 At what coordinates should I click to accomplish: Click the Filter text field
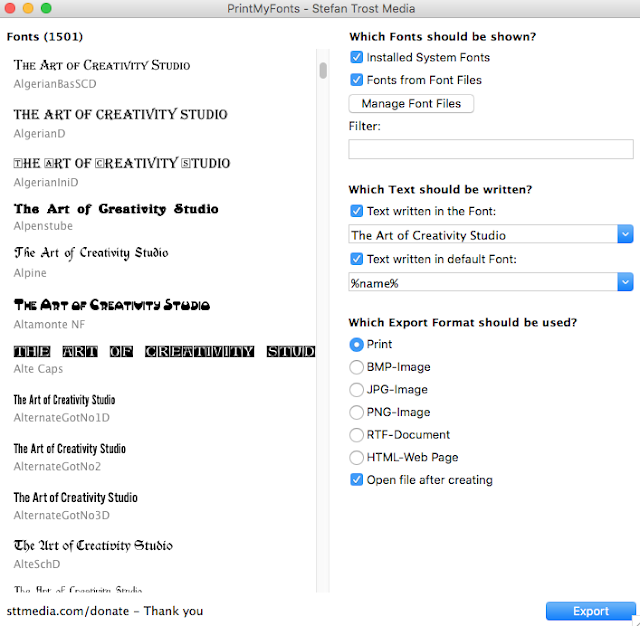point(490,149)
